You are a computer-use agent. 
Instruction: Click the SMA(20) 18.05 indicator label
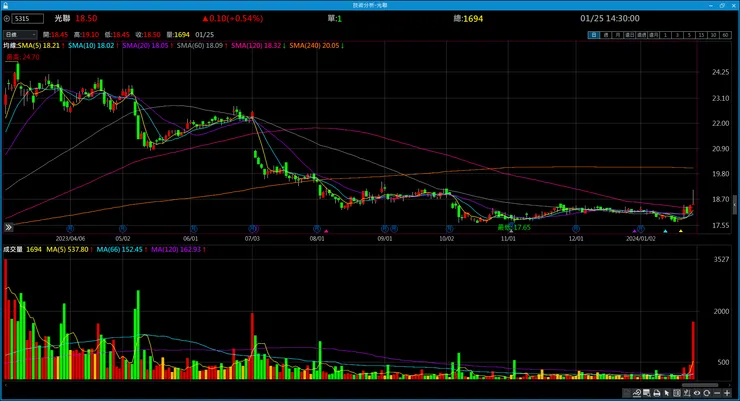pos(145,46)
